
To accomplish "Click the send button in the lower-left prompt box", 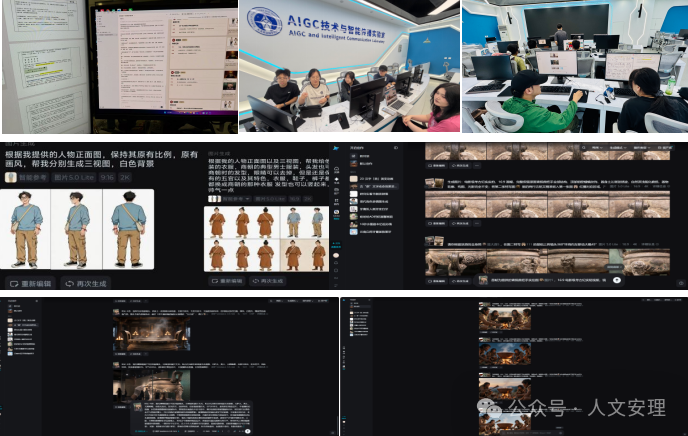I will click(247, 431).
